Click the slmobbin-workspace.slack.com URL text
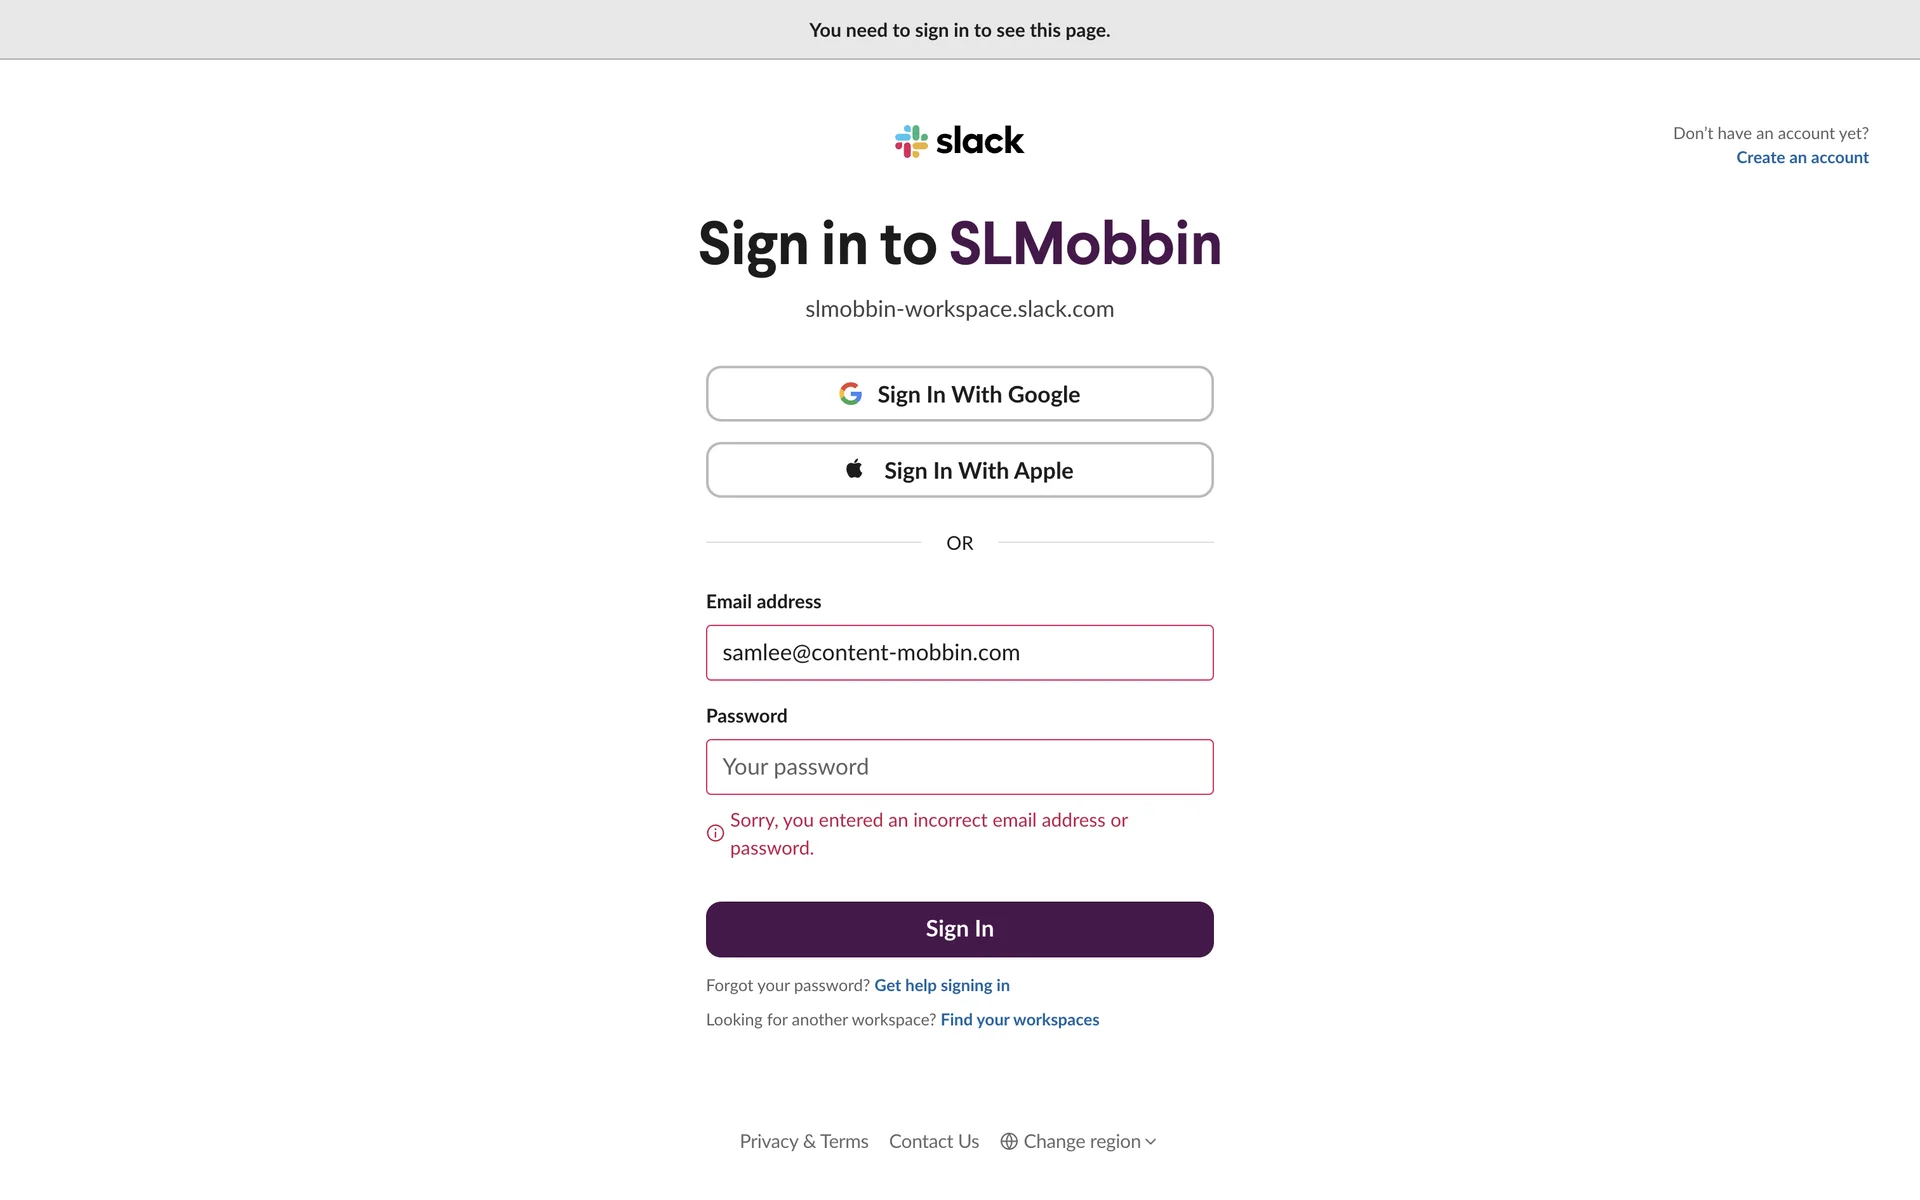Image resolution: width=1920 pixels, height=1200 pixels. click(x=959, y=309)
